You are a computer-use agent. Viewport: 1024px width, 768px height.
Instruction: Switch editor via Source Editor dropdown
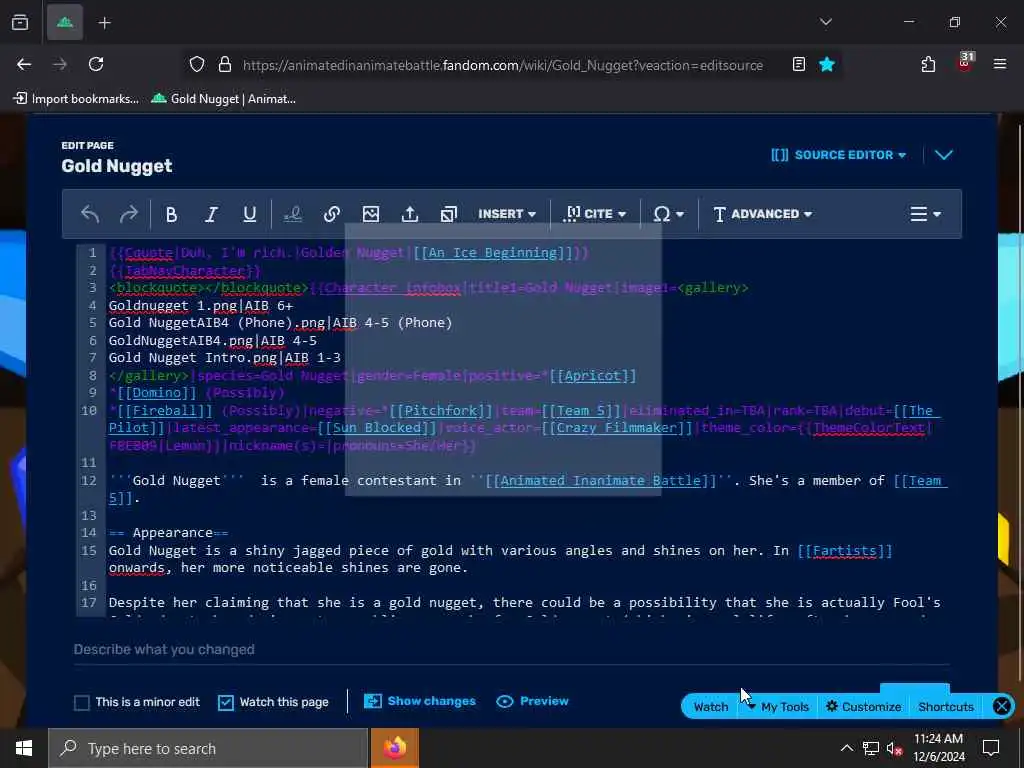coord(839,155)
